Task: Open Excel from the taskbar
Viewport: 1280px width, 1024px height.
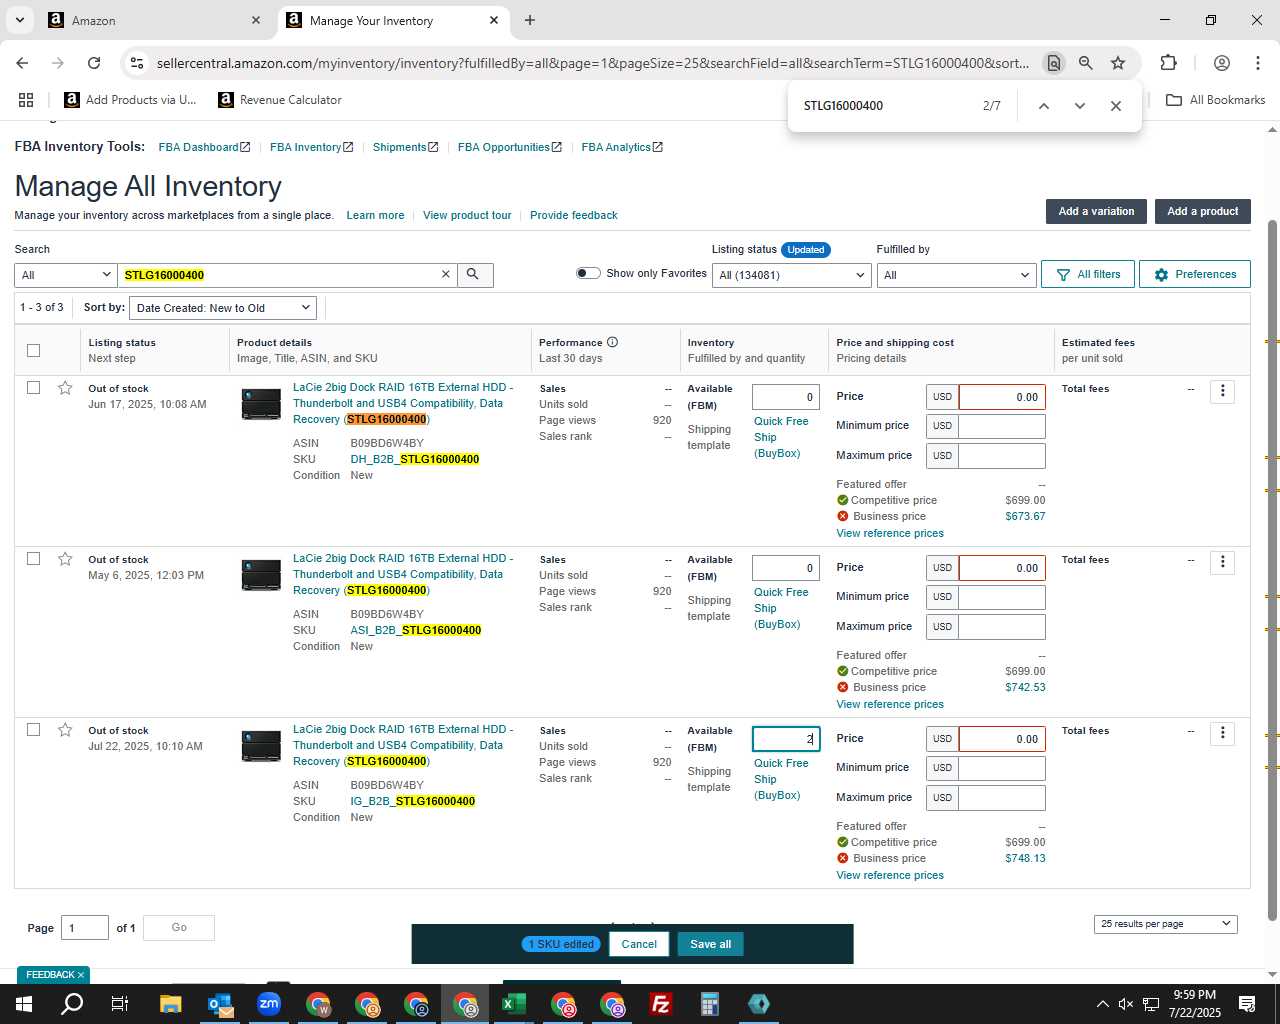Action: pyautogui.click(x=514, y=1004)
